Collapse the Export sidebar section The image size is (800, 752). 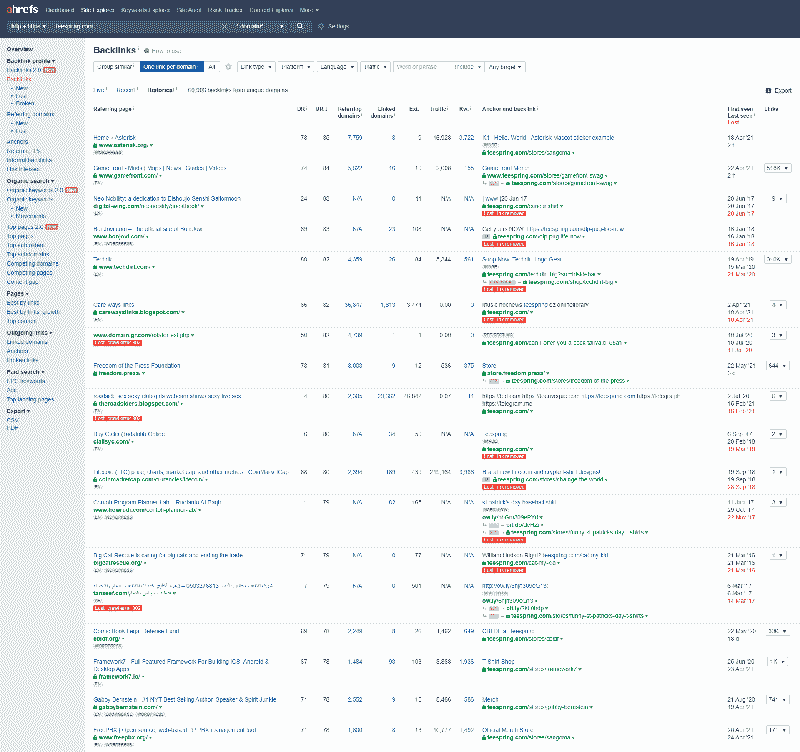tap(18, 411)
